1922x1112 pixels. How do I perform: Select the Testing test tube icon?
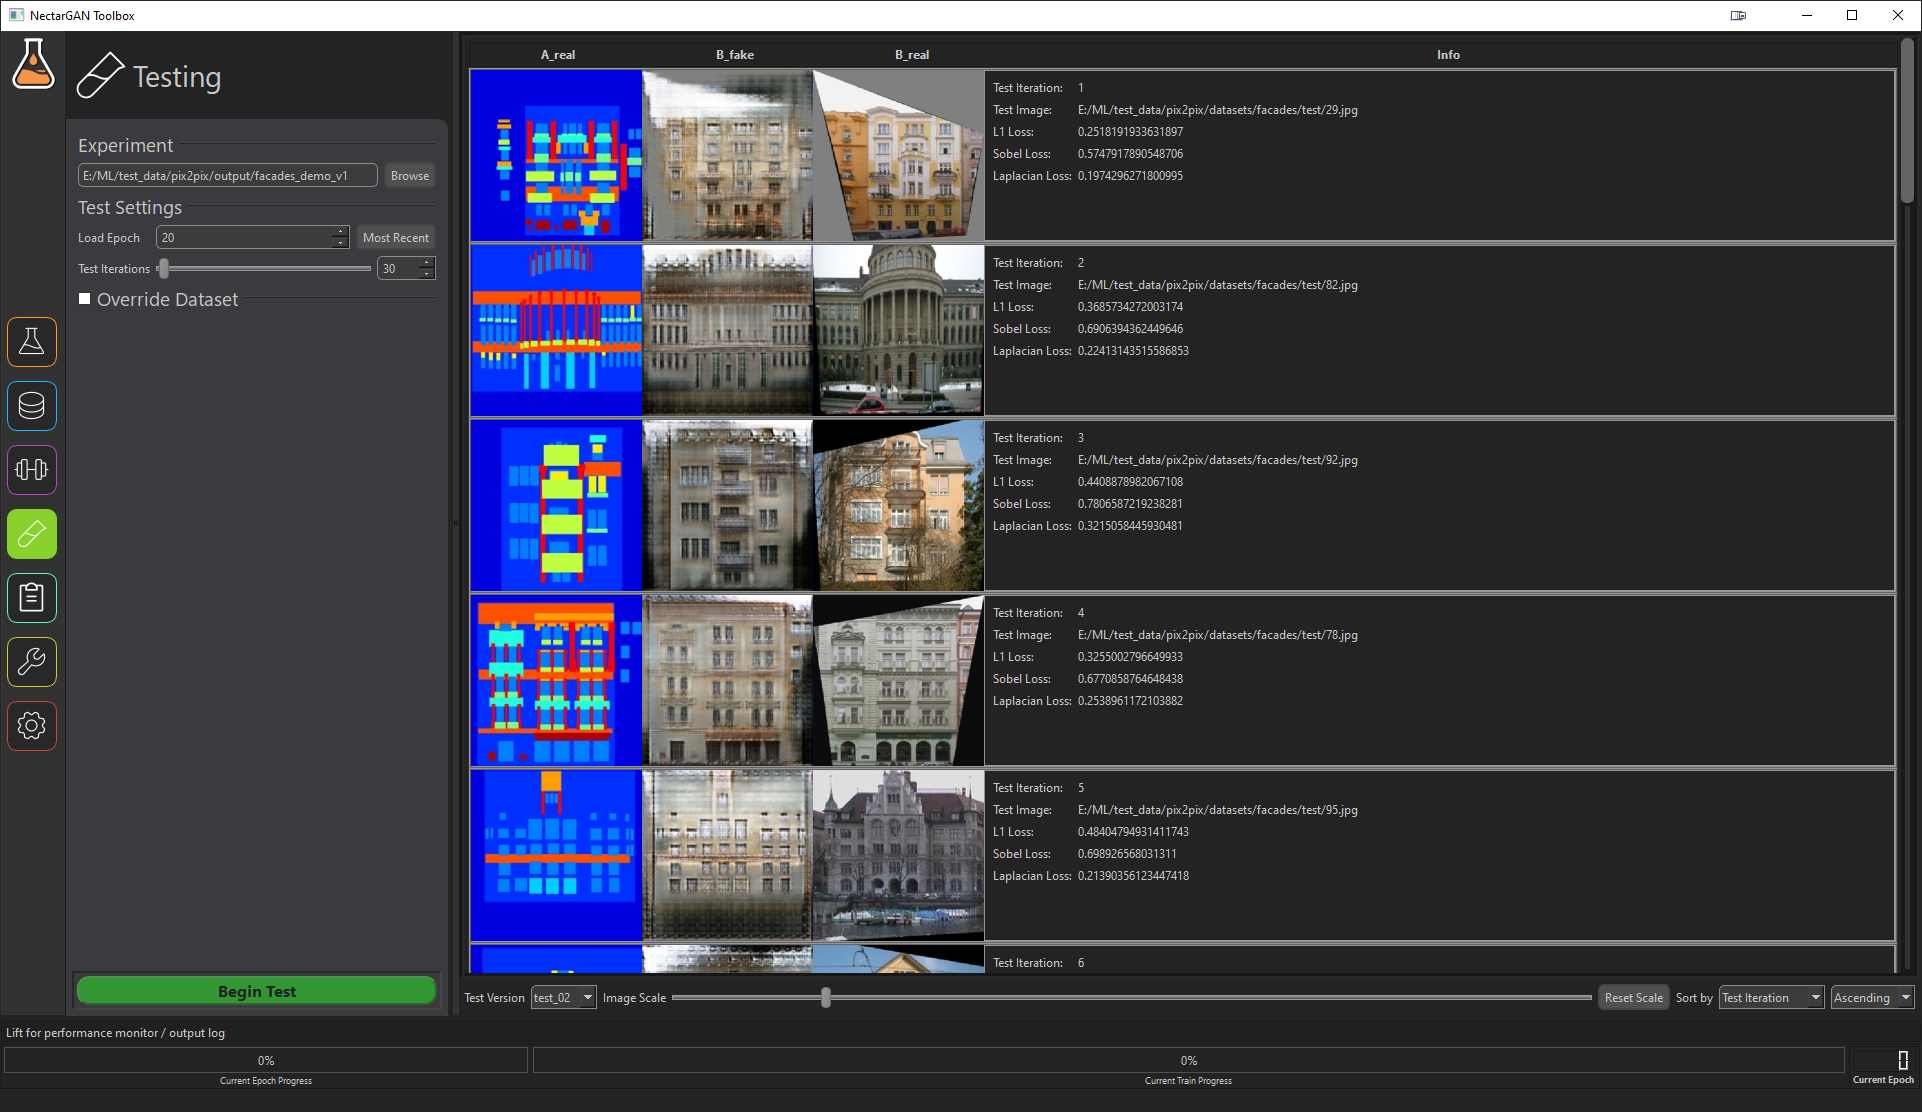32,534
